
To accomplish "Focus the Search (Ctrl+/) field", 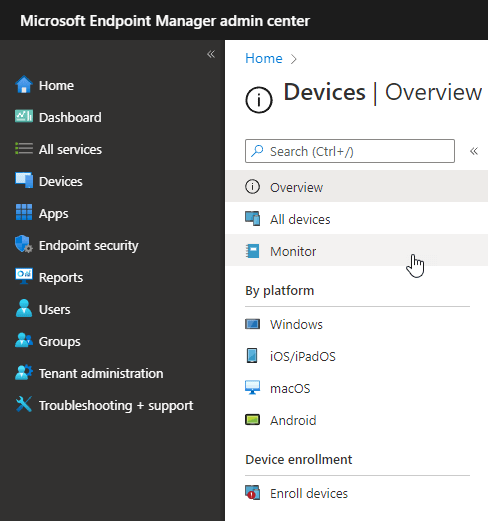I will click(350, 151).
